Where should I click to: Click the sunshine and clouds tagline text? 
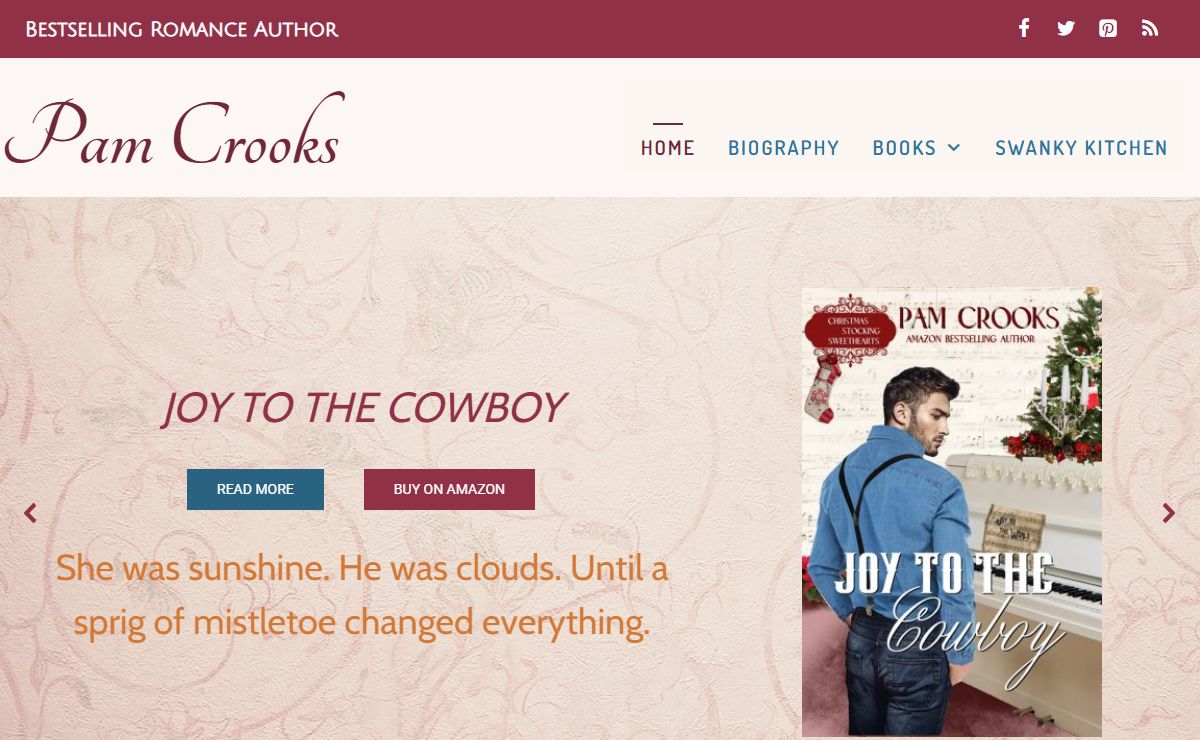point(362,596)
